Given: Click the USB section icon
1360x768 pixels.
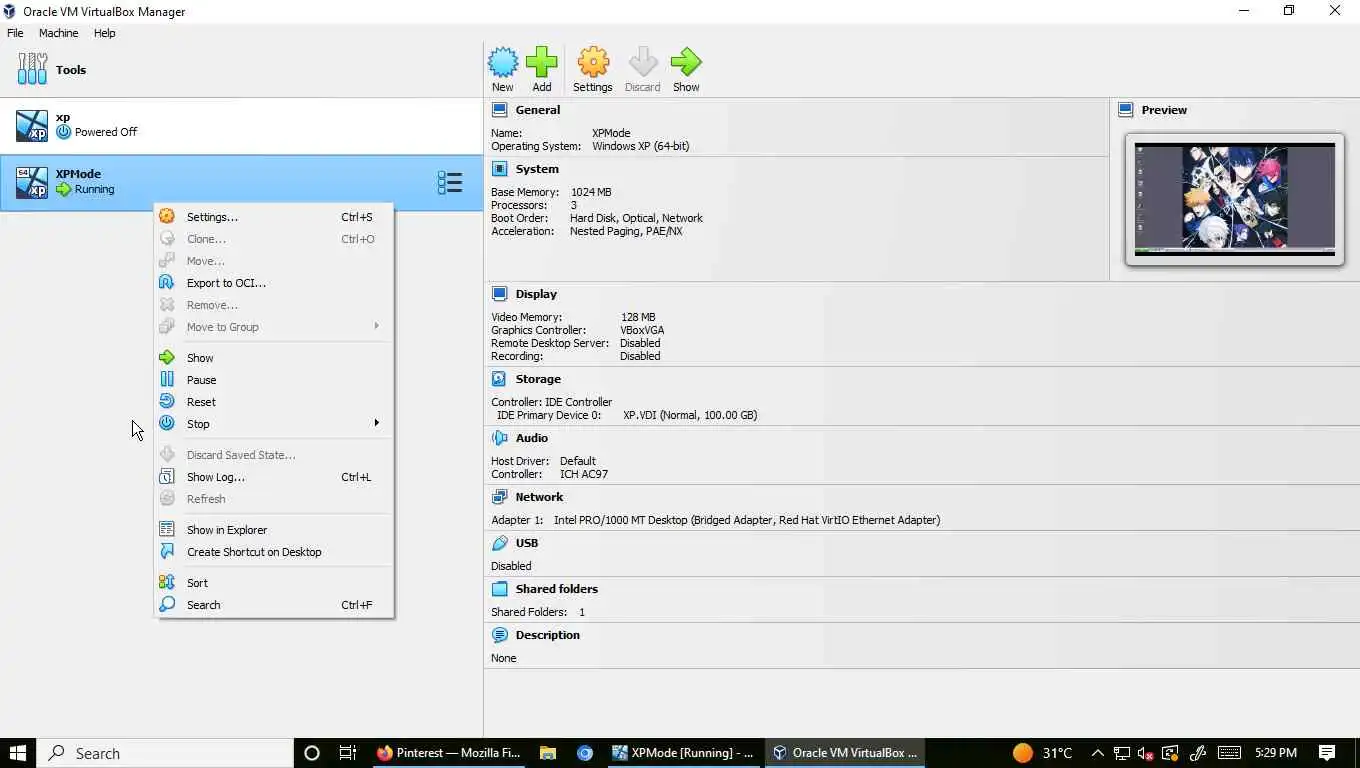Looking at the screenshot, I should pyautogui.click(x=500, y=543).
